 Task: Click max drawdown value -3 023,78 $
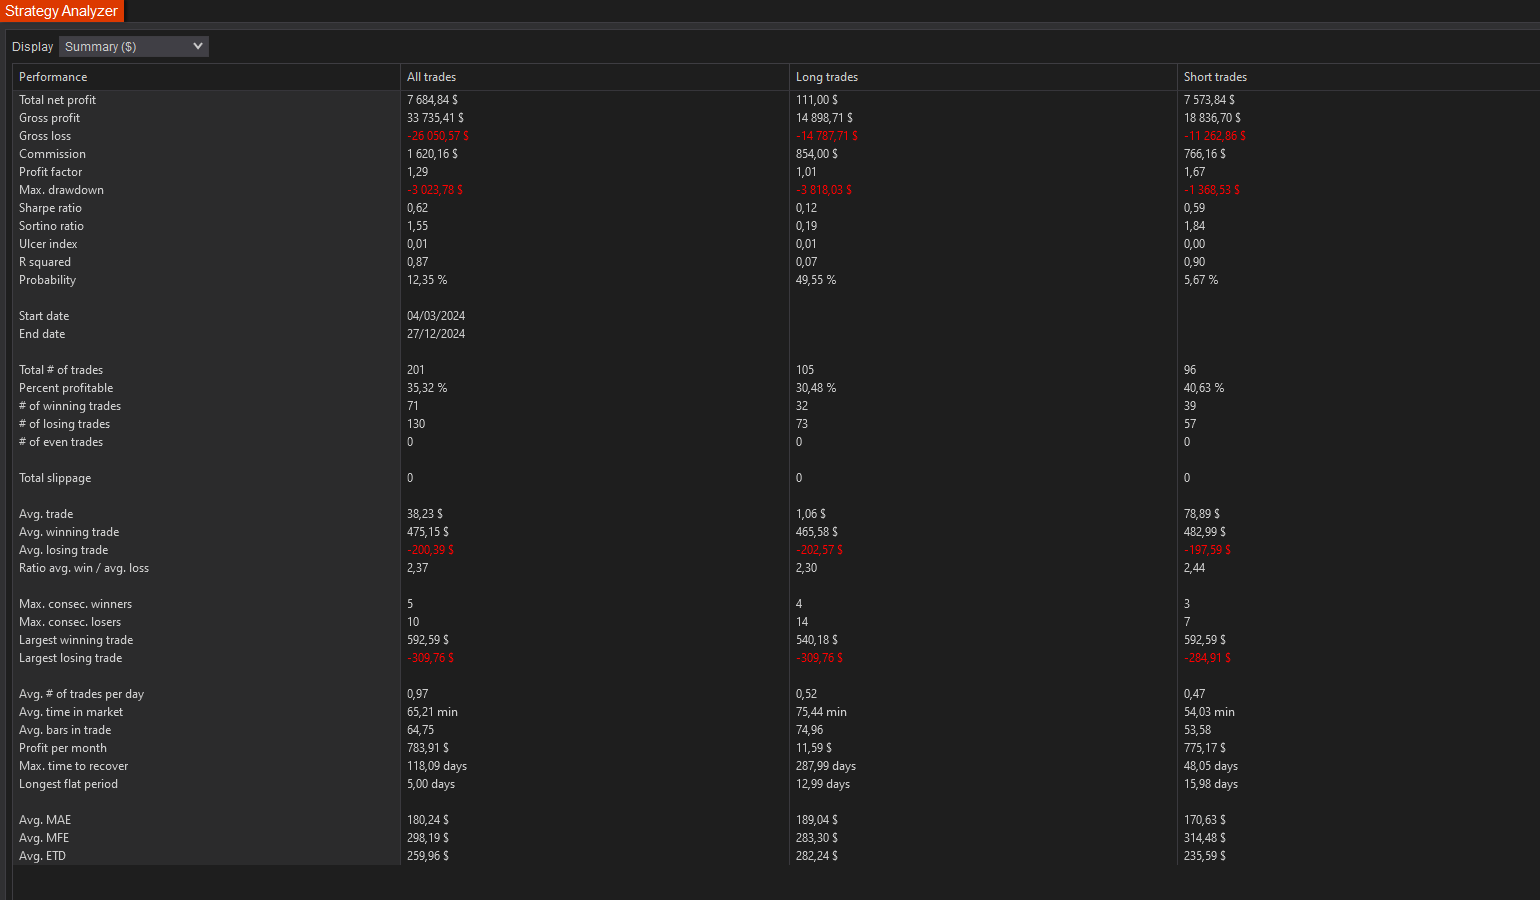coord(434,190)
